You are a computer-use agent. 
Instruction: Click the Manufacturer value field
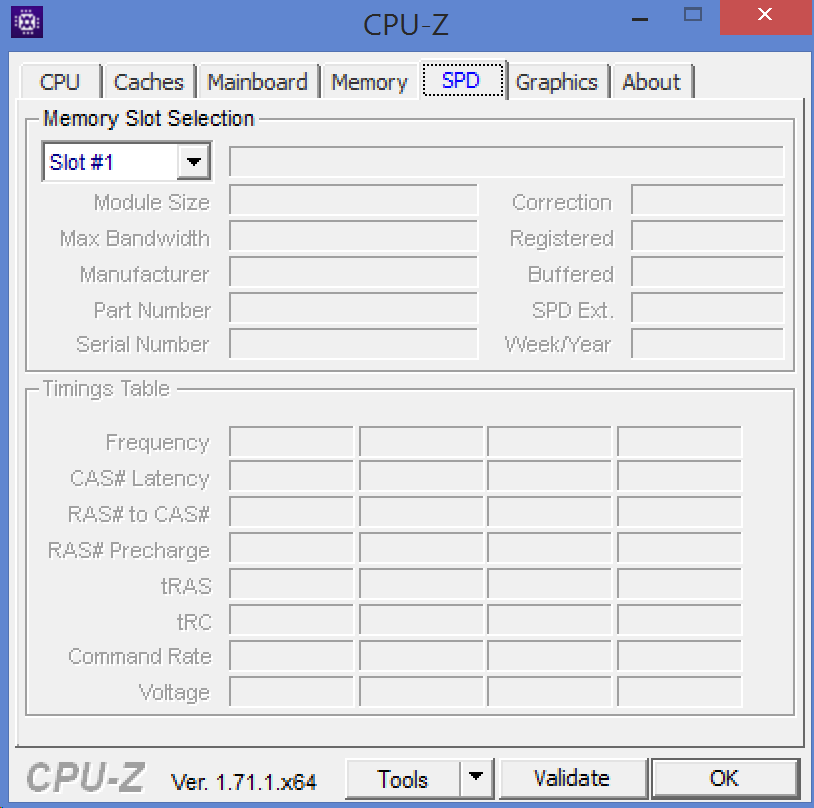point(354,272)
